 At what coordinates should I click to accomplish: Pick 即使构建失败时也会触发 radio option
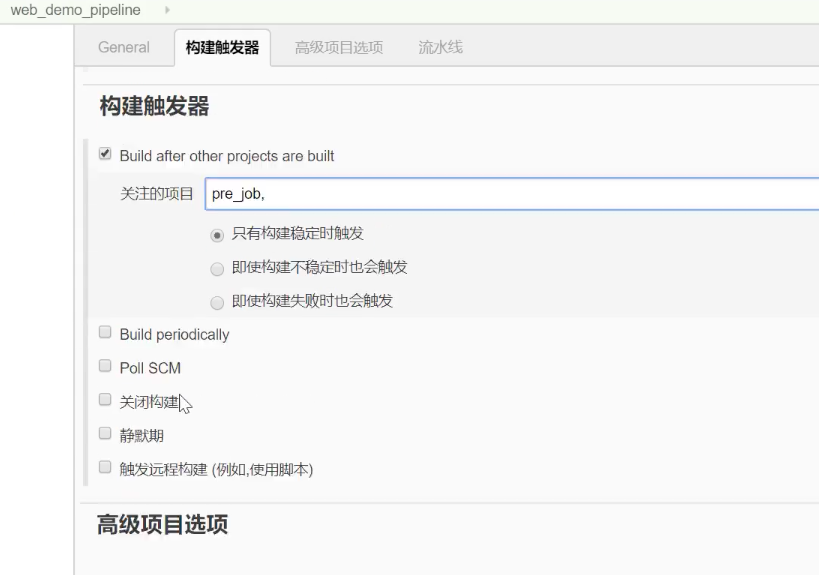click(x=217, y=302)
